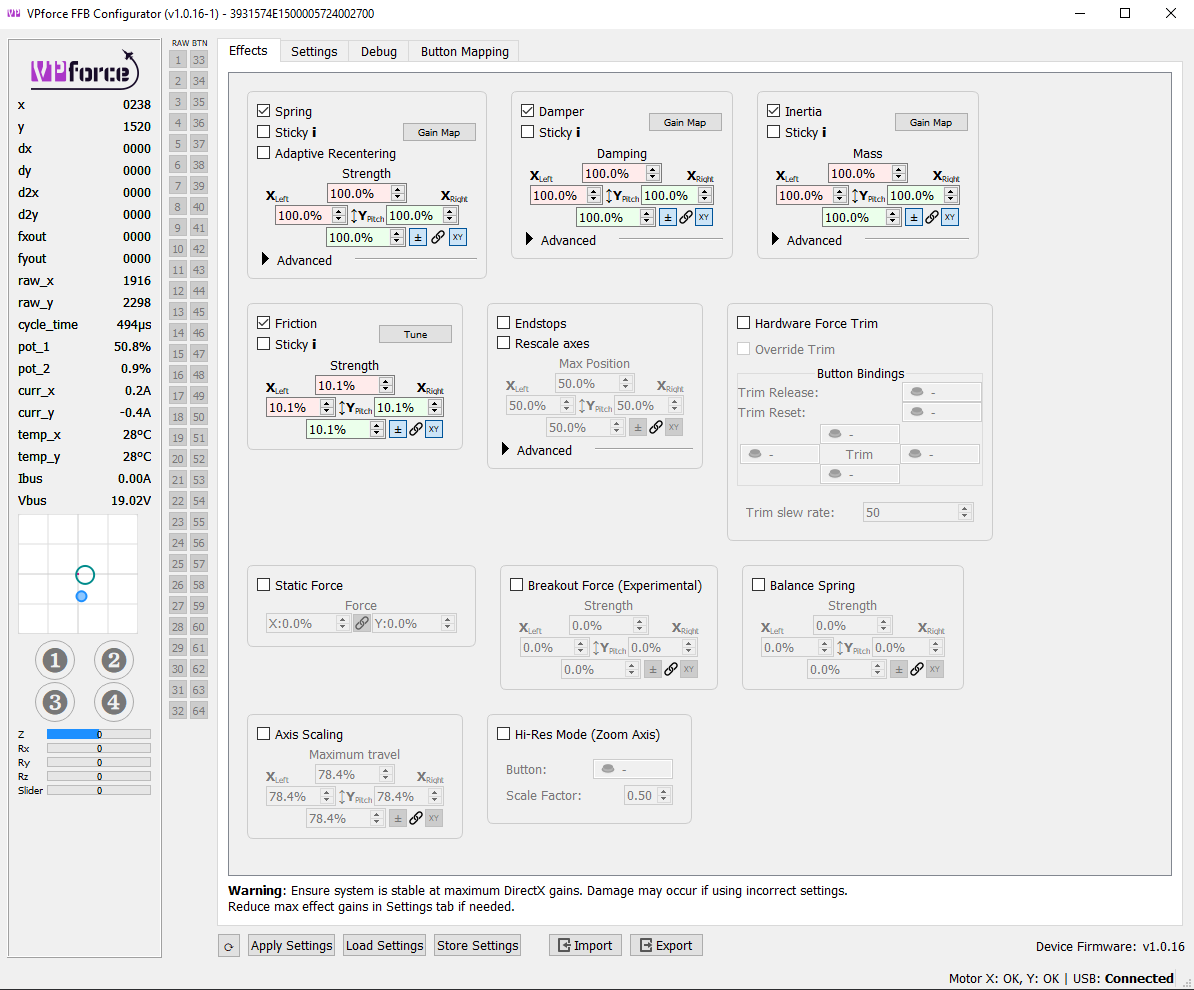The image size is (1194, 990).
Task: Click Store Settings button
Action: (477, 946)
